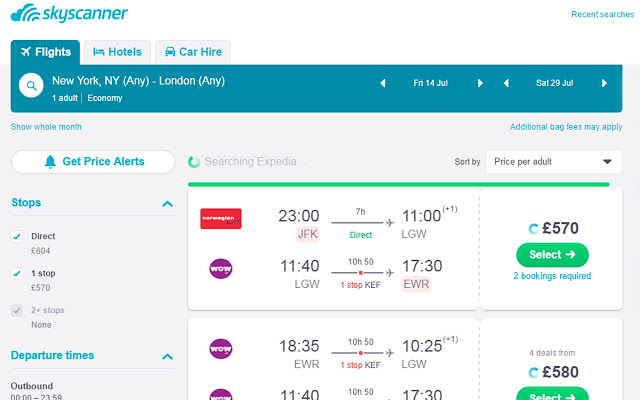640x400 pixels.
Task: Click the green Direct label on Norwegian flight
Action: [x=361, y=235]
